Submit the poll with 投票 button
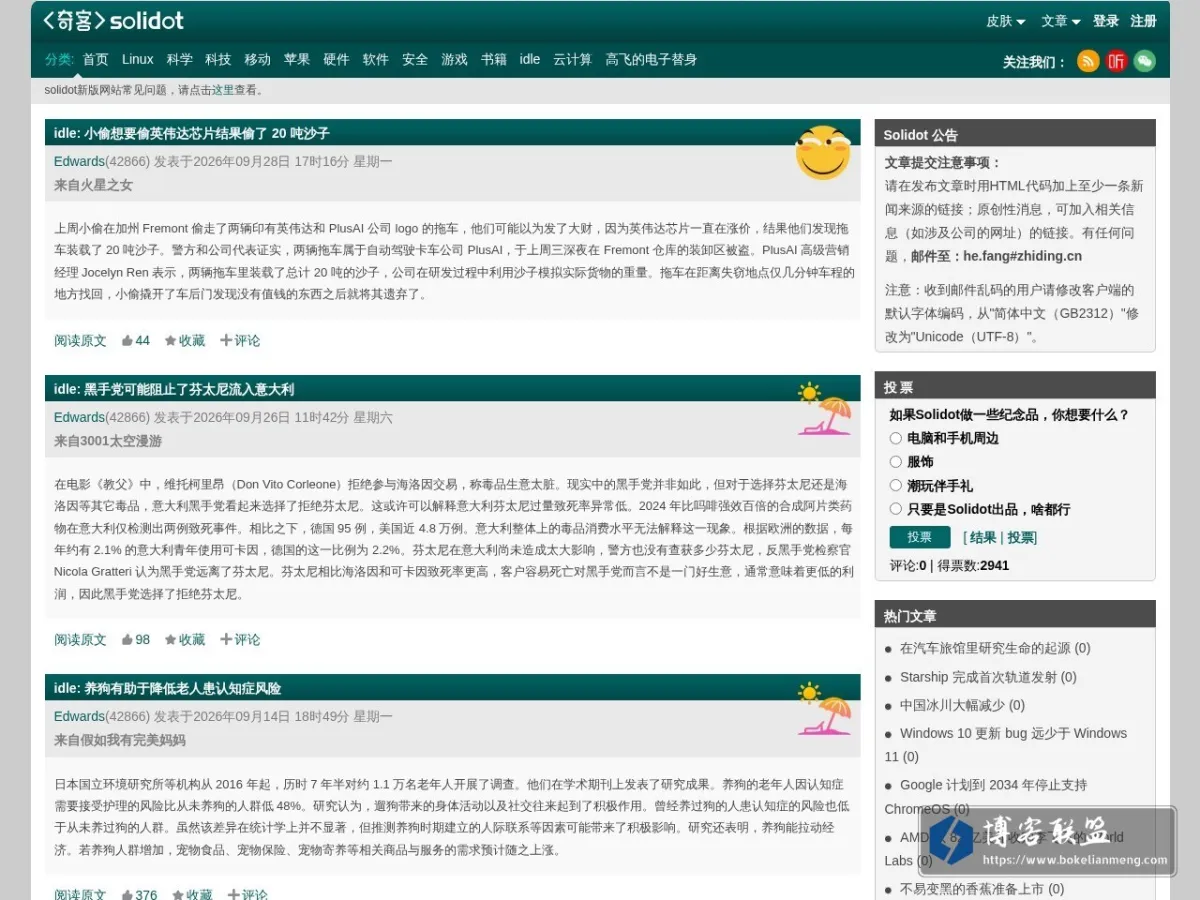The image size is (1200, 900). click(x=920, y=537)
